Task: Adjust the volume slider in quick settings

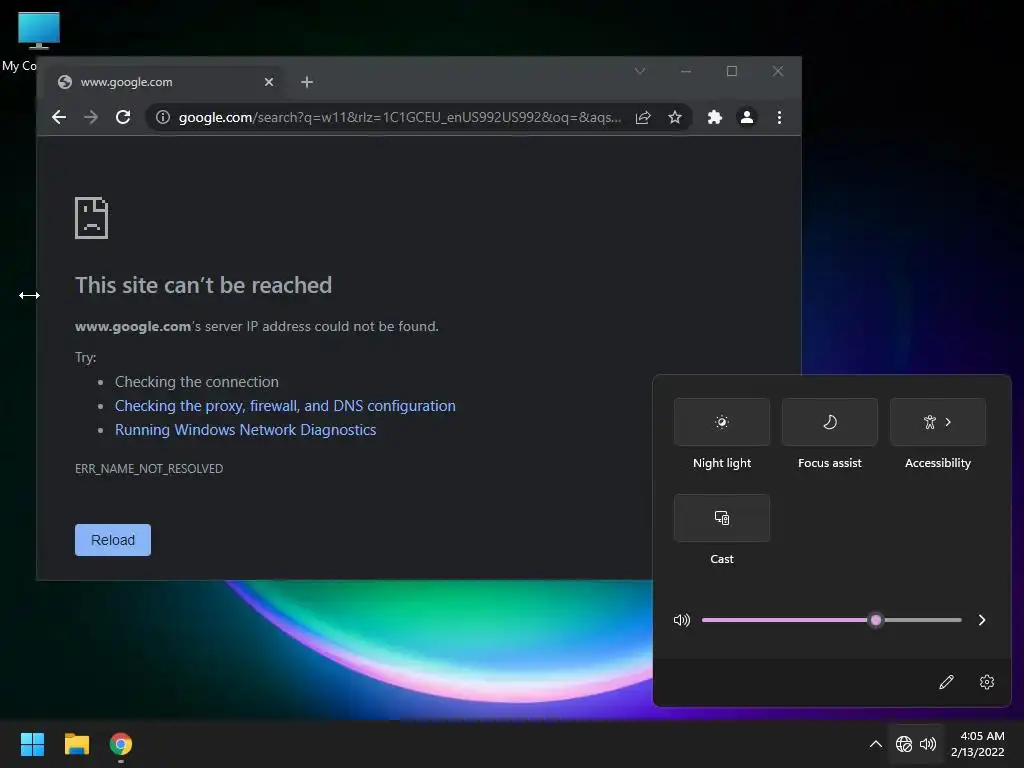Action: [x=831, y=620]
